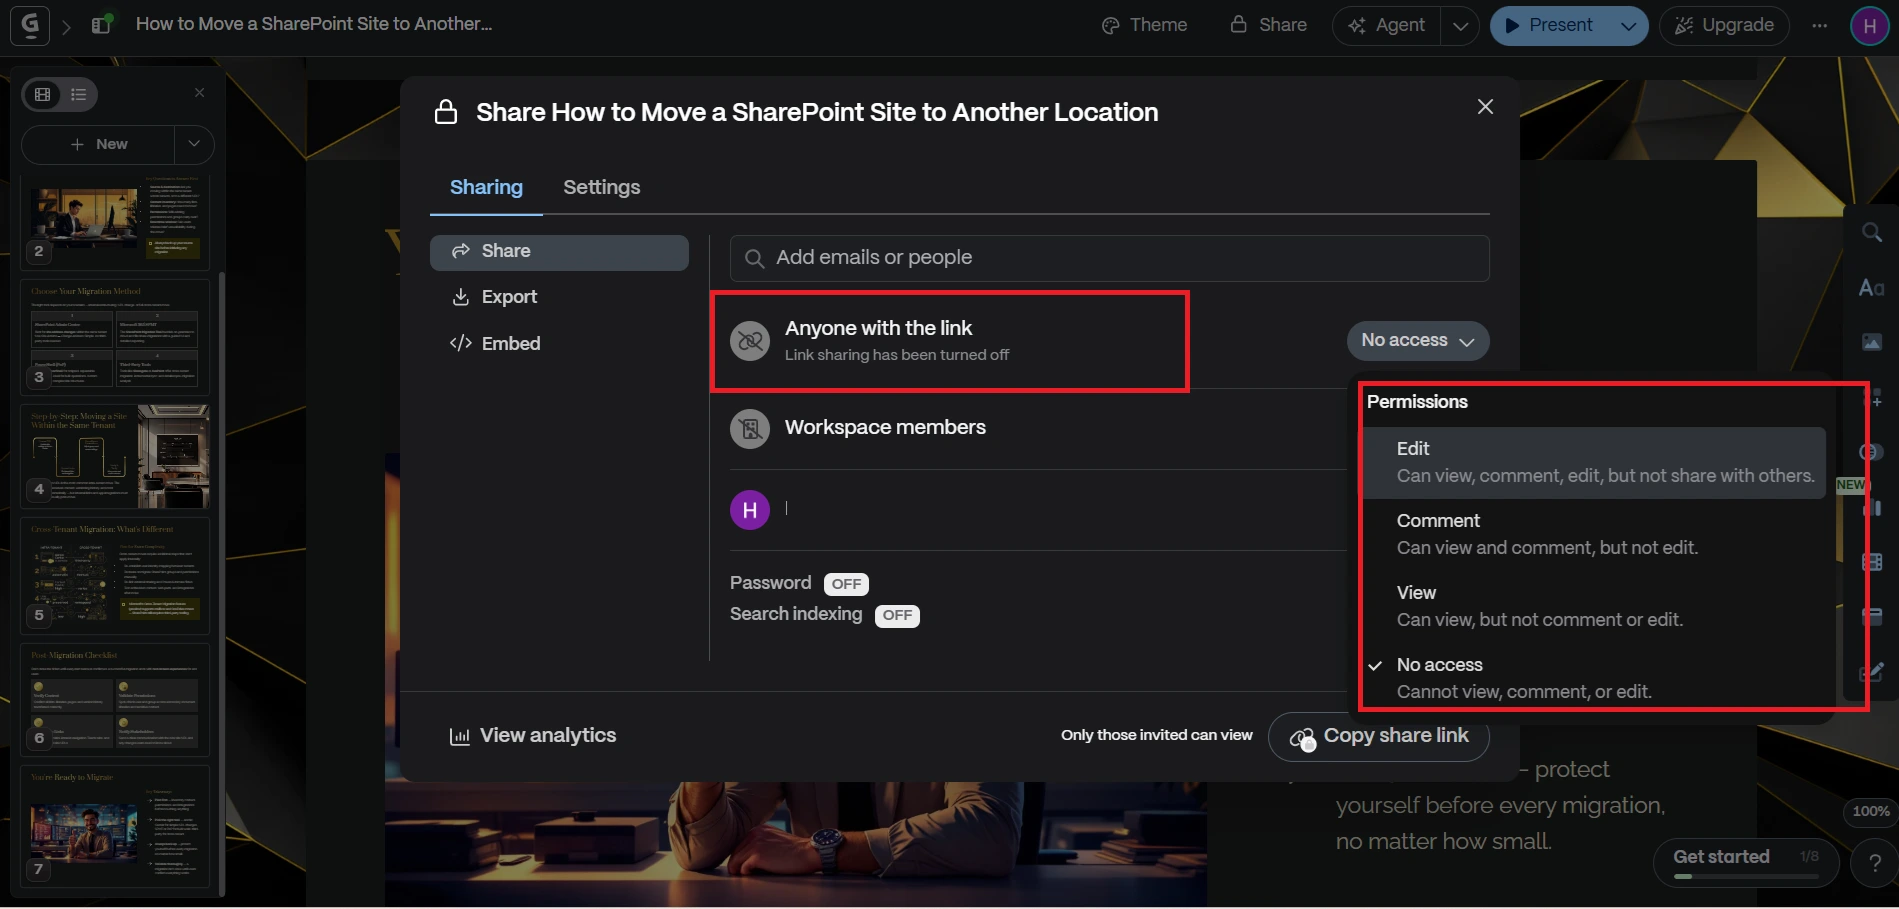
Task: Click the document icon beside the title
Action: [x=101, y=24]
